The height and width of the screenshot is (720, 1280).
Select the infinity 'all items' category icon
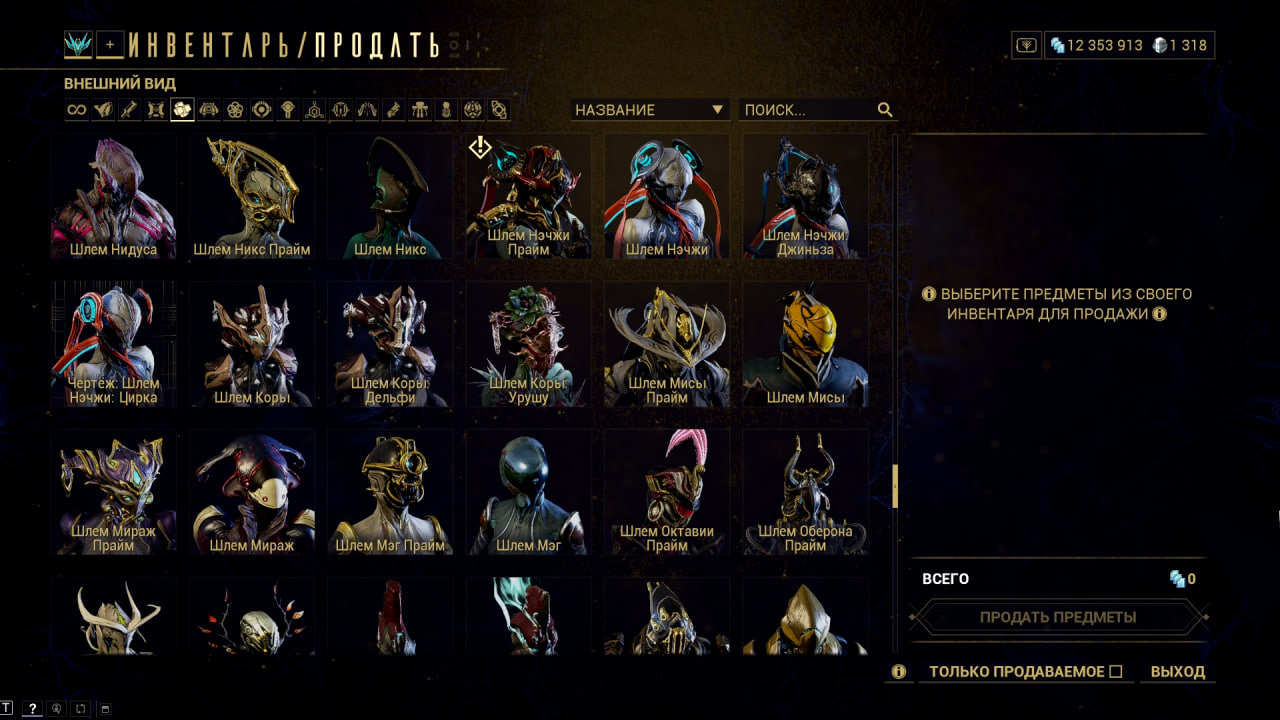tap(77, 110)
